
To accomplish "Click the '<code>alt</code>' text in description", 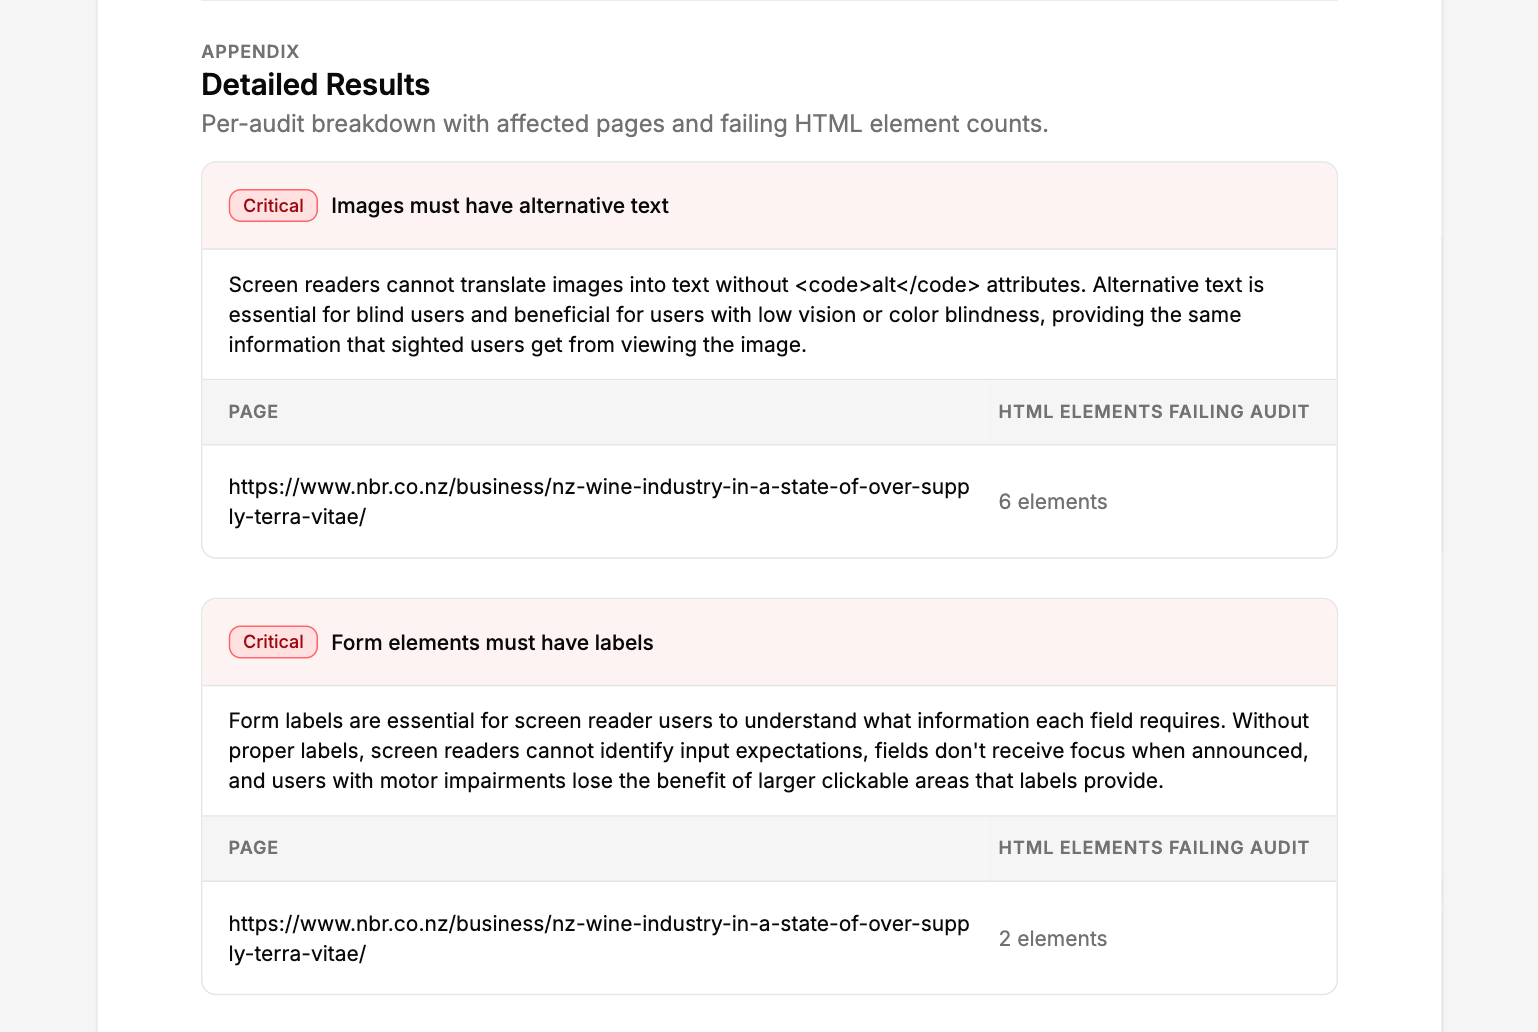I will (x=887, y=285).
